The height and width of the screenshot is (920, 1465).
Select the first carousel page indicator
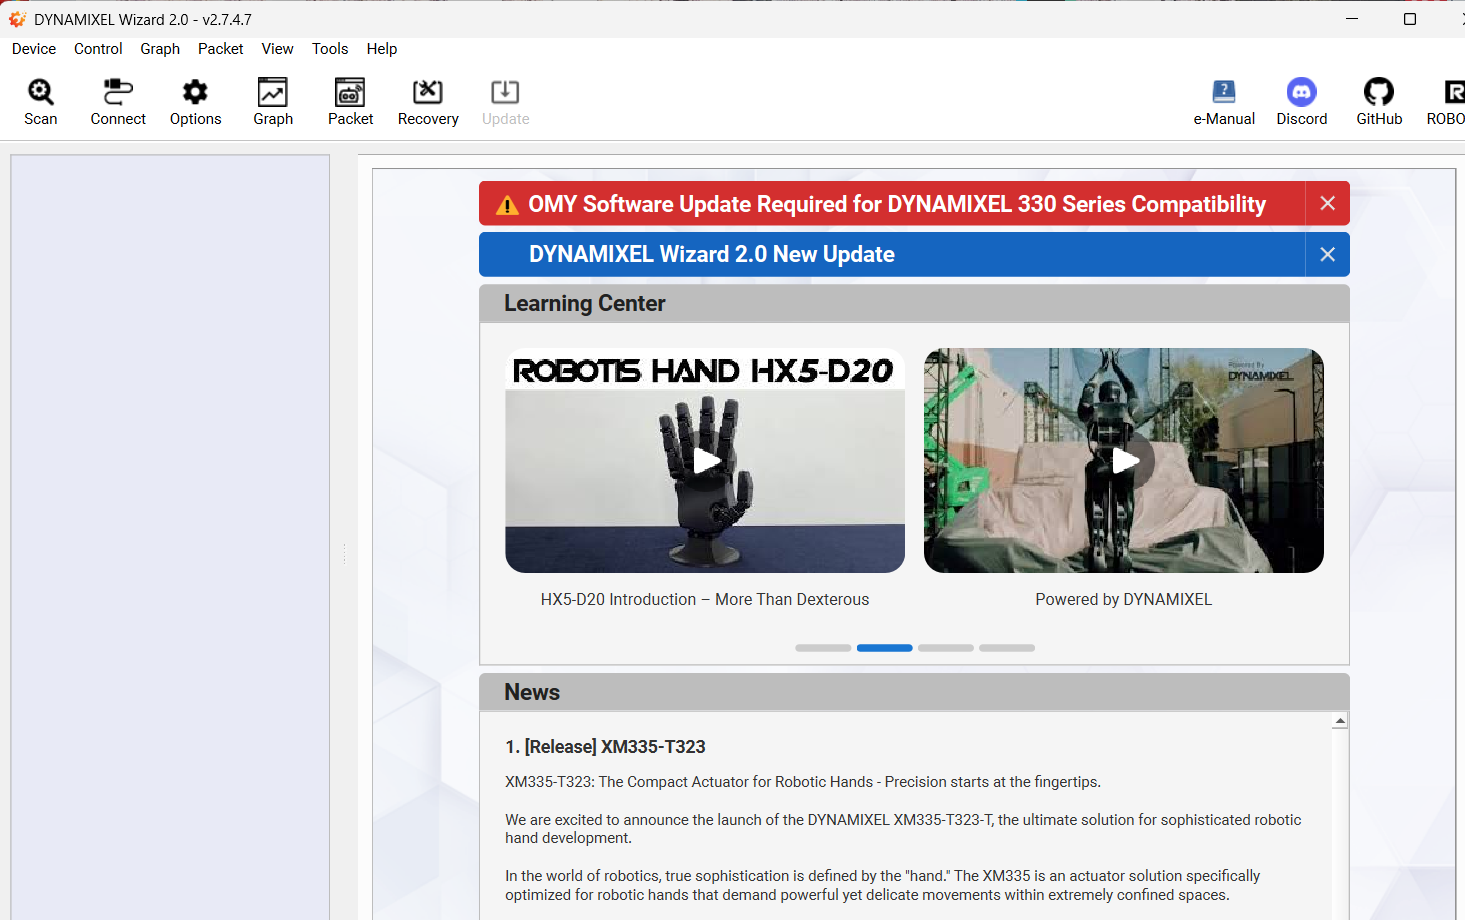coord(823,648)
